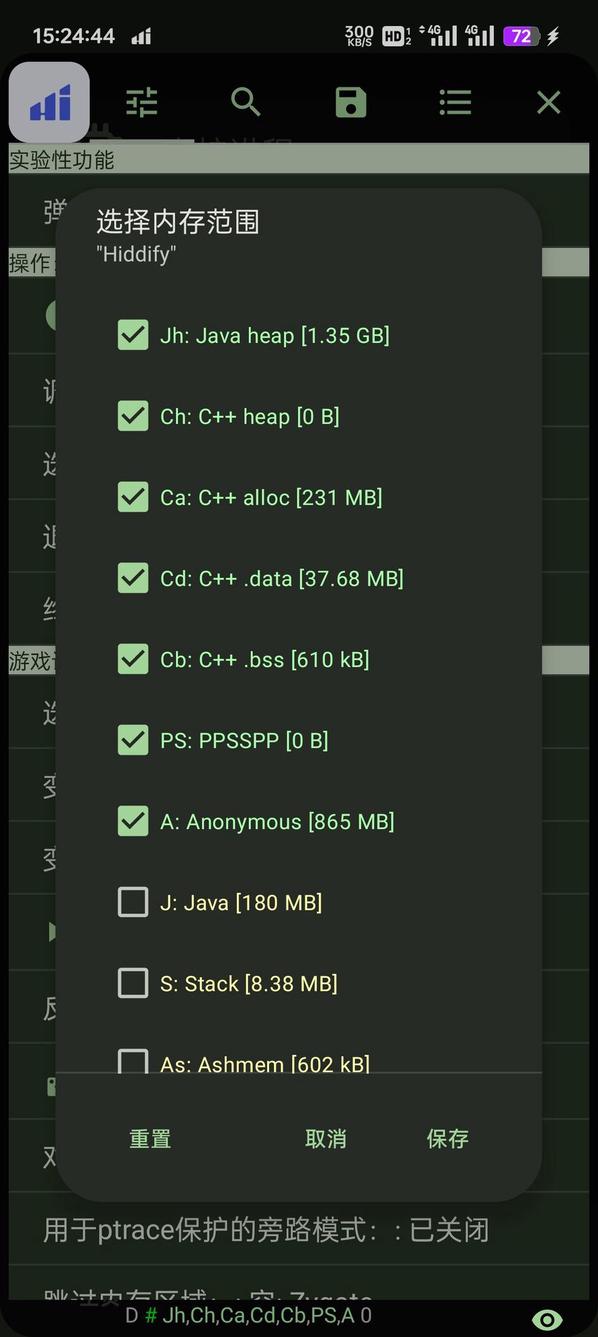This screenshot has height=1337, width=598.
Task: Tap the battery indicator showing 72
Action: tap(522, 35)
